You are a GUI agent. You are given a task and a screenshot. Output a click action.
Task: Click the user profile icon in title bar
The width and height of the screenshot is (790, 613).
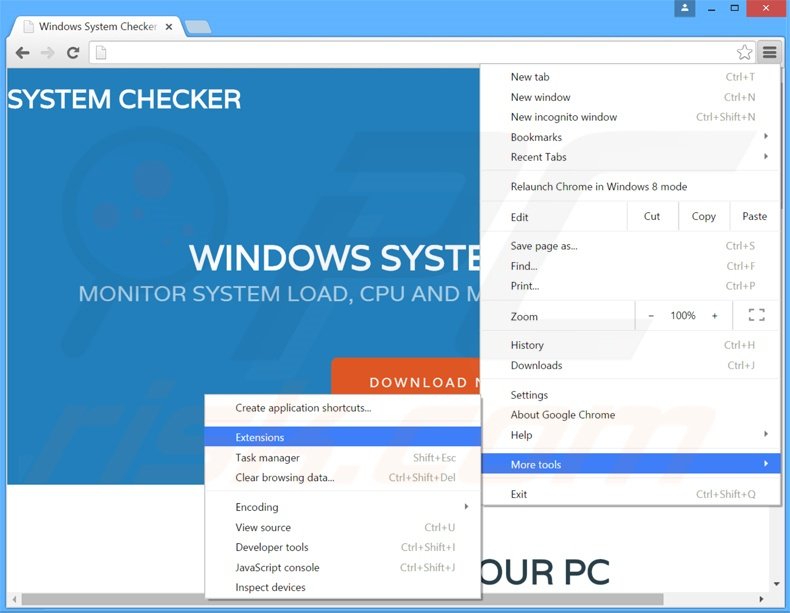click(685, 8)
